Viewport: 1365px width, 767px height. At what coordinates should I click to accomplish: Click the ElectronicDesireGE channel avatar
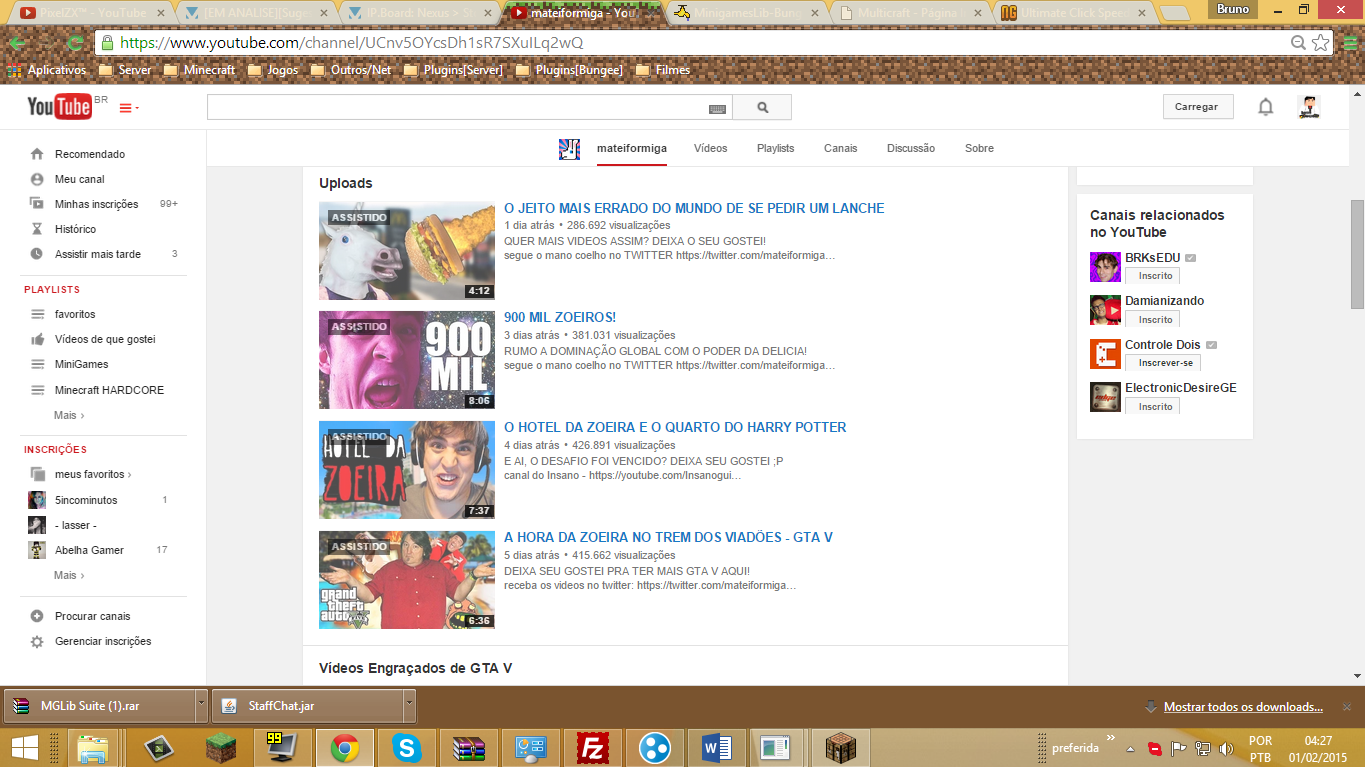(1105, 397)
